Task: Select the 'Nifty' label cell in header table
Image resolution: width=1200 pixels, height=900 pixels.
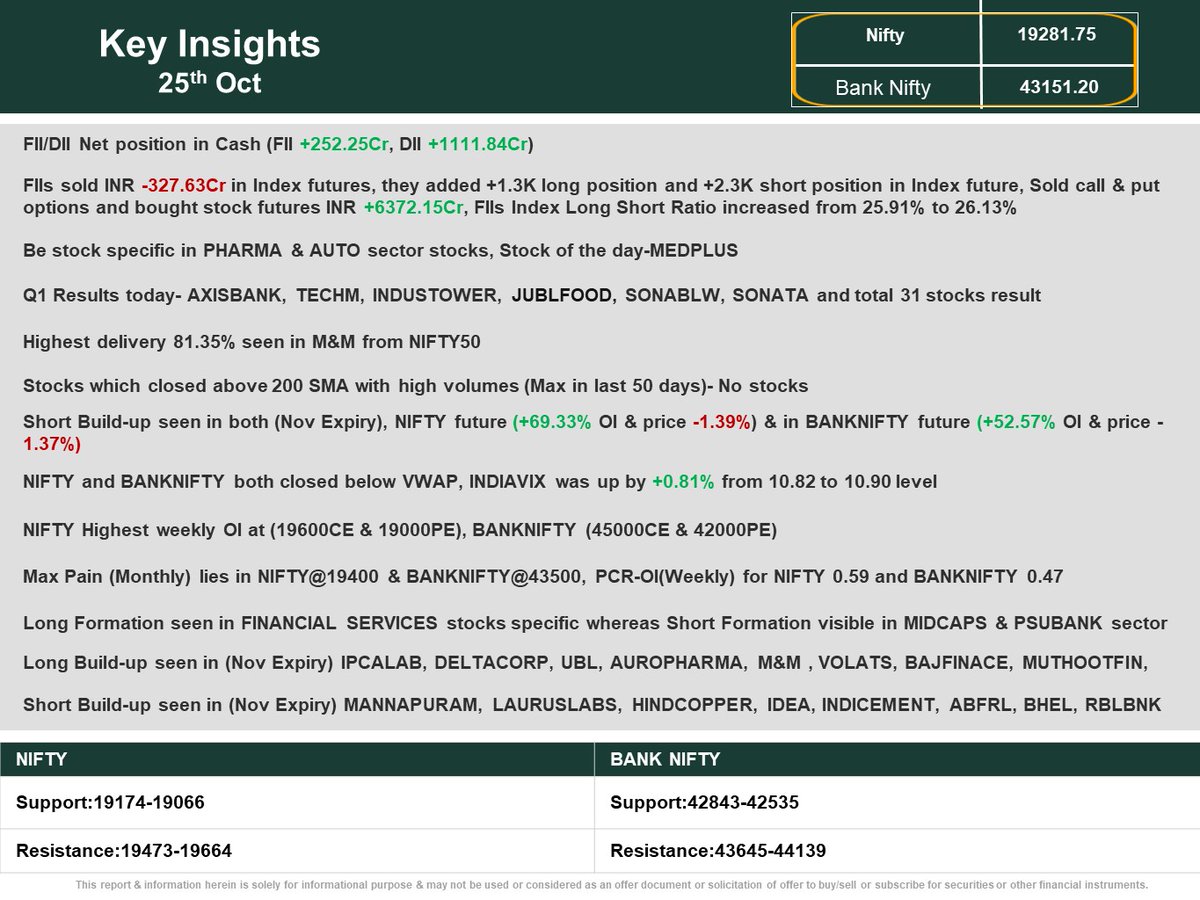Action: 885,36
